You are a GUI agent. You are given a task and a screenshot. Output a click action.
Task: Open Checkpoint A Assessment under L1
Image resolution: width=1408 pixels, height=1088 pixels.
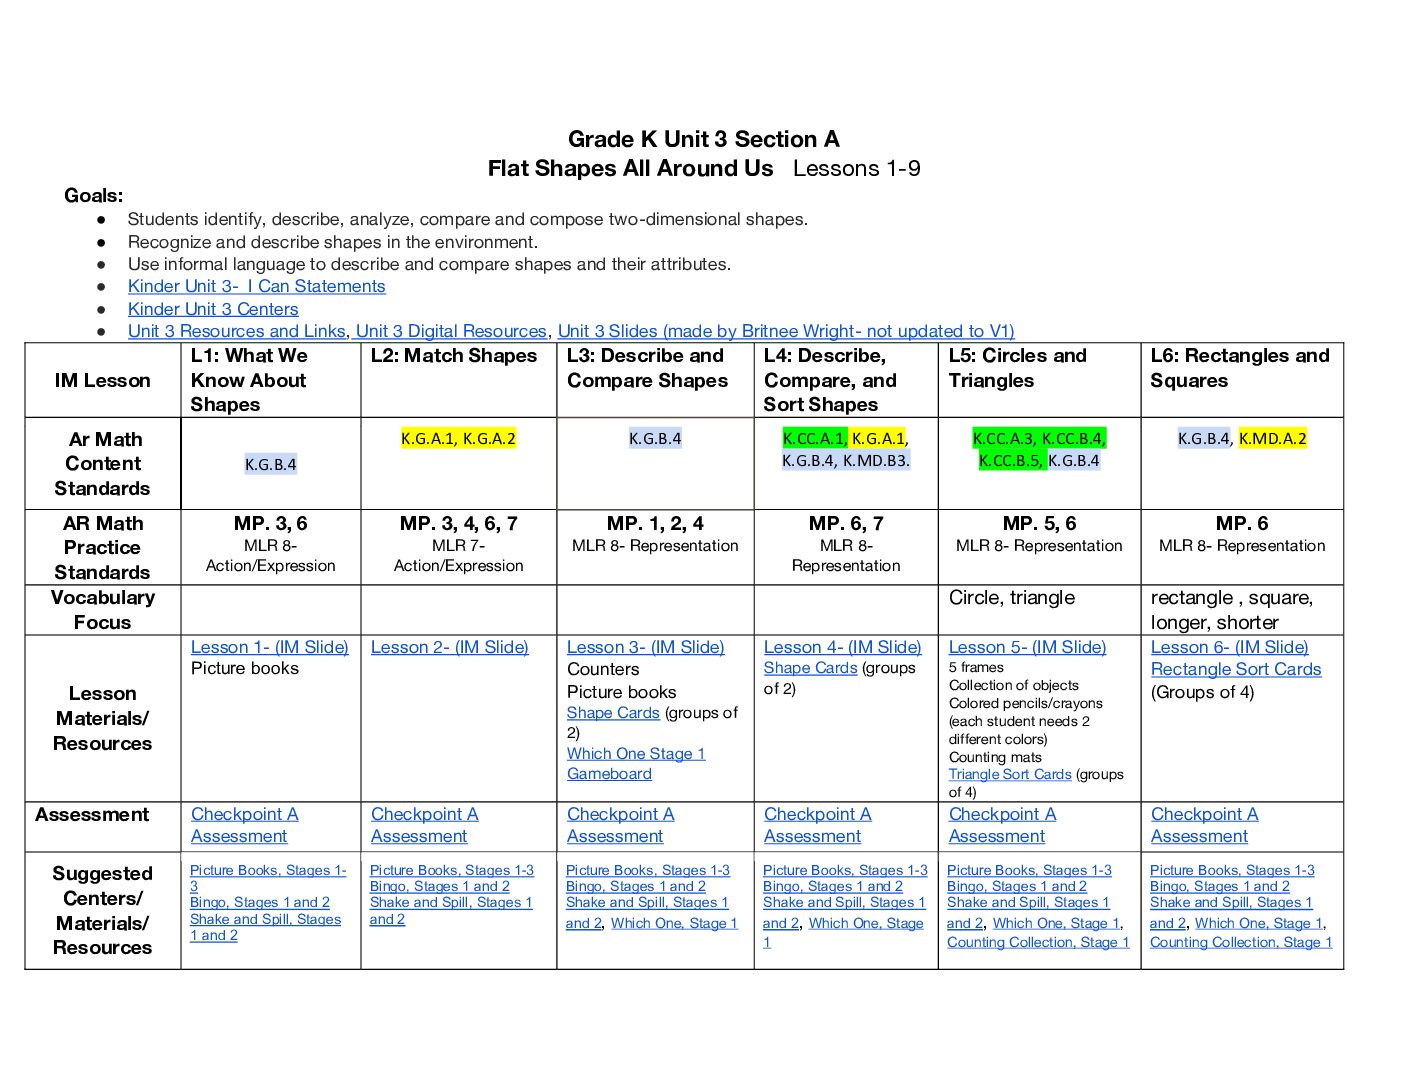tap(245, 825)
